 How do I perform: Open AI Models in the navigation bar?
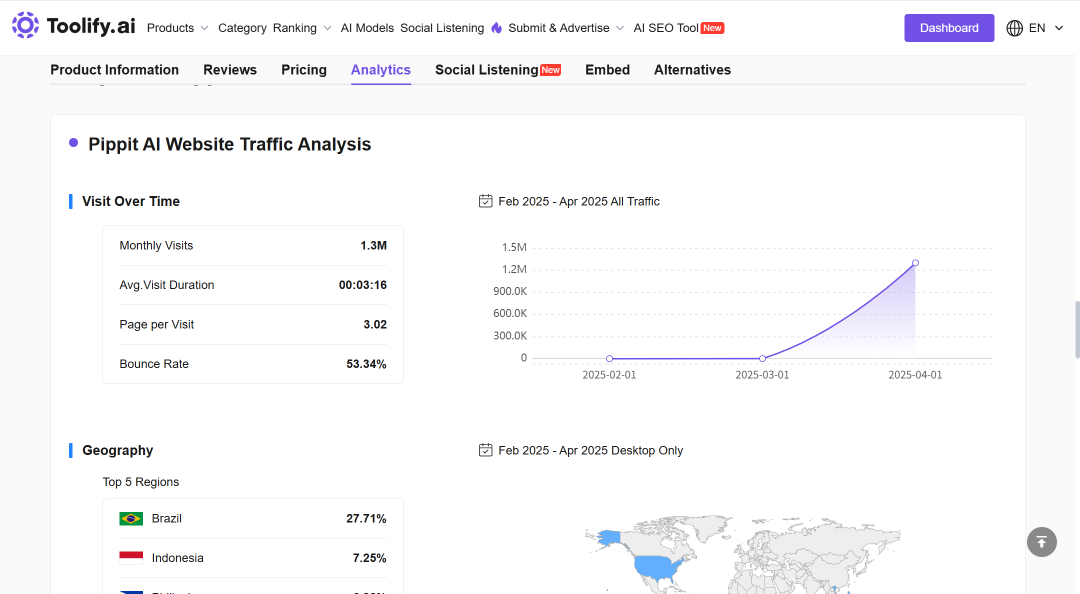tap(367, 28)
